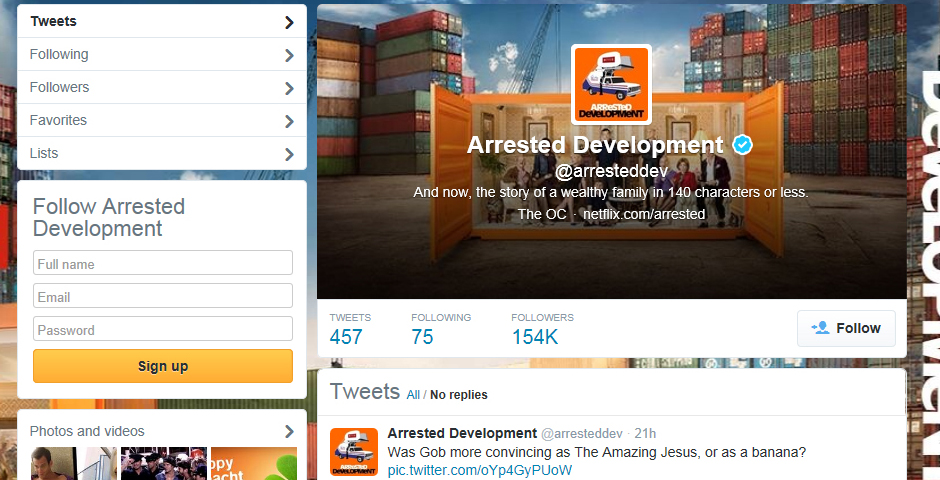The width and height of the screenshot is (940, 480).
Task: Expand Photos and videos via its chevron
Action: 290,431
